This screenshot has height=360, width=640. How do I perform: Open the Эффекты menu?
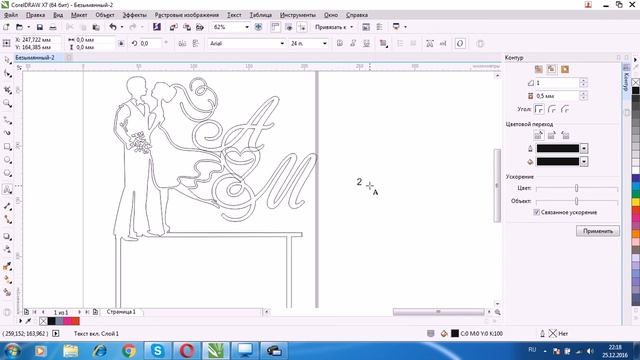pyautogui.click(x=134, y=15)
